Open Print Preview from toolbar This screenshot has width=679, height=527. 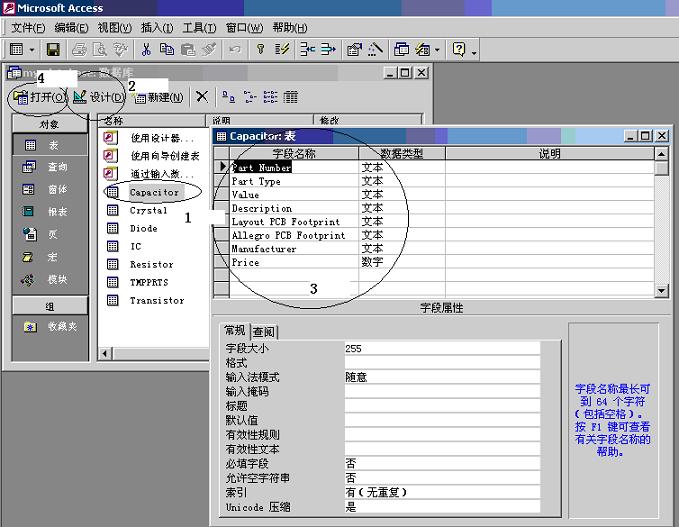(x=100, y=49)
